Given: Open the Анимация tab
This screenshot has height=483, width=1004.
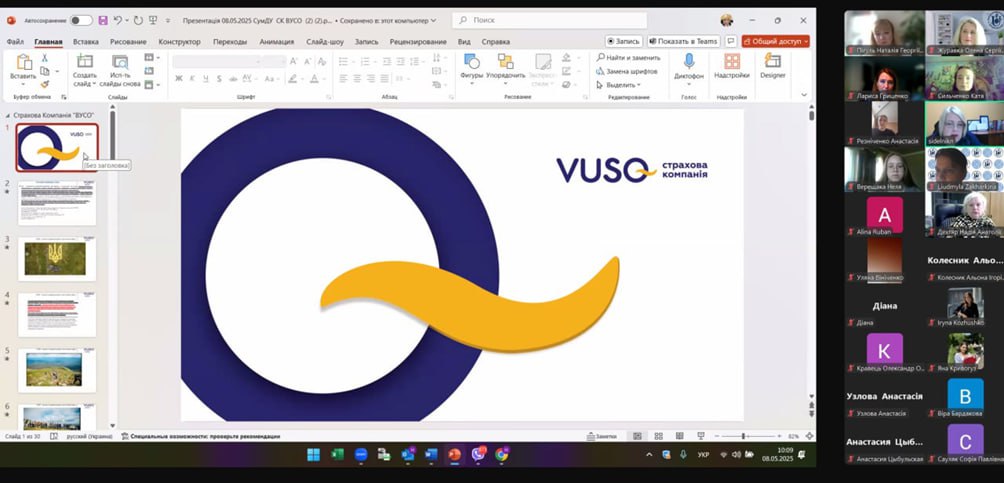Looking at the screenshot, I should pyautogui.click(x=277, y=42).
